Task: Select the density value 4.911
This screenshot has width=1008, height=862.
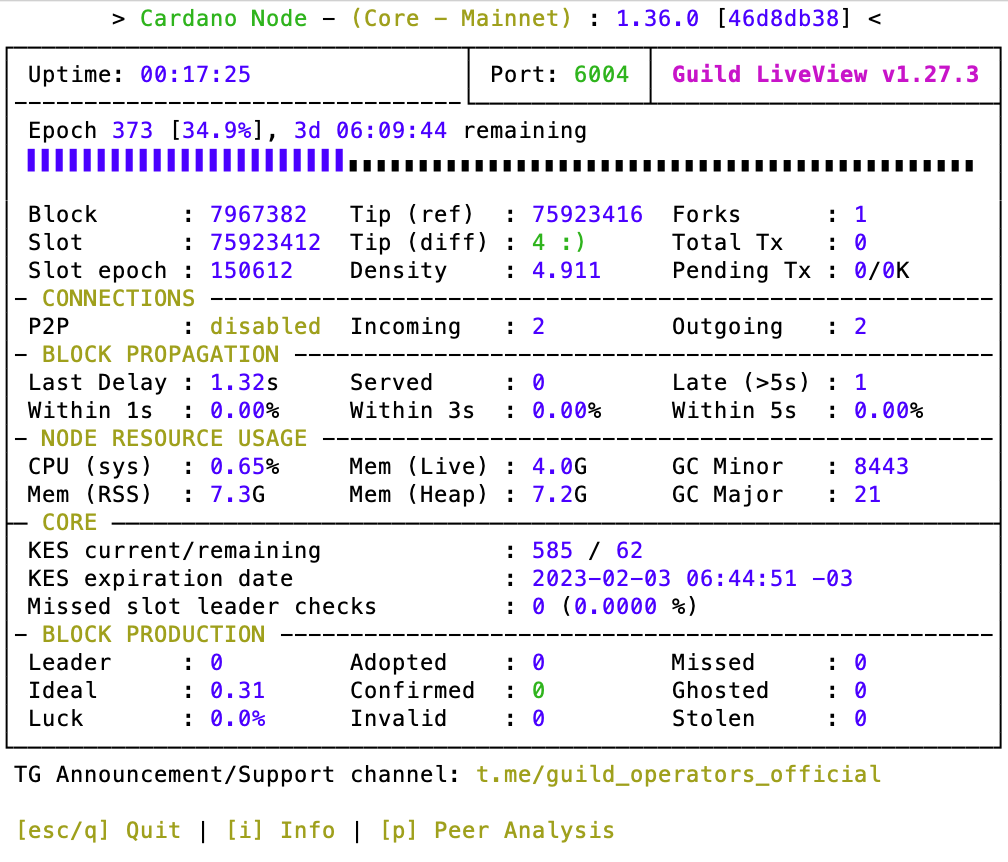Action: [x=566, y=270]
